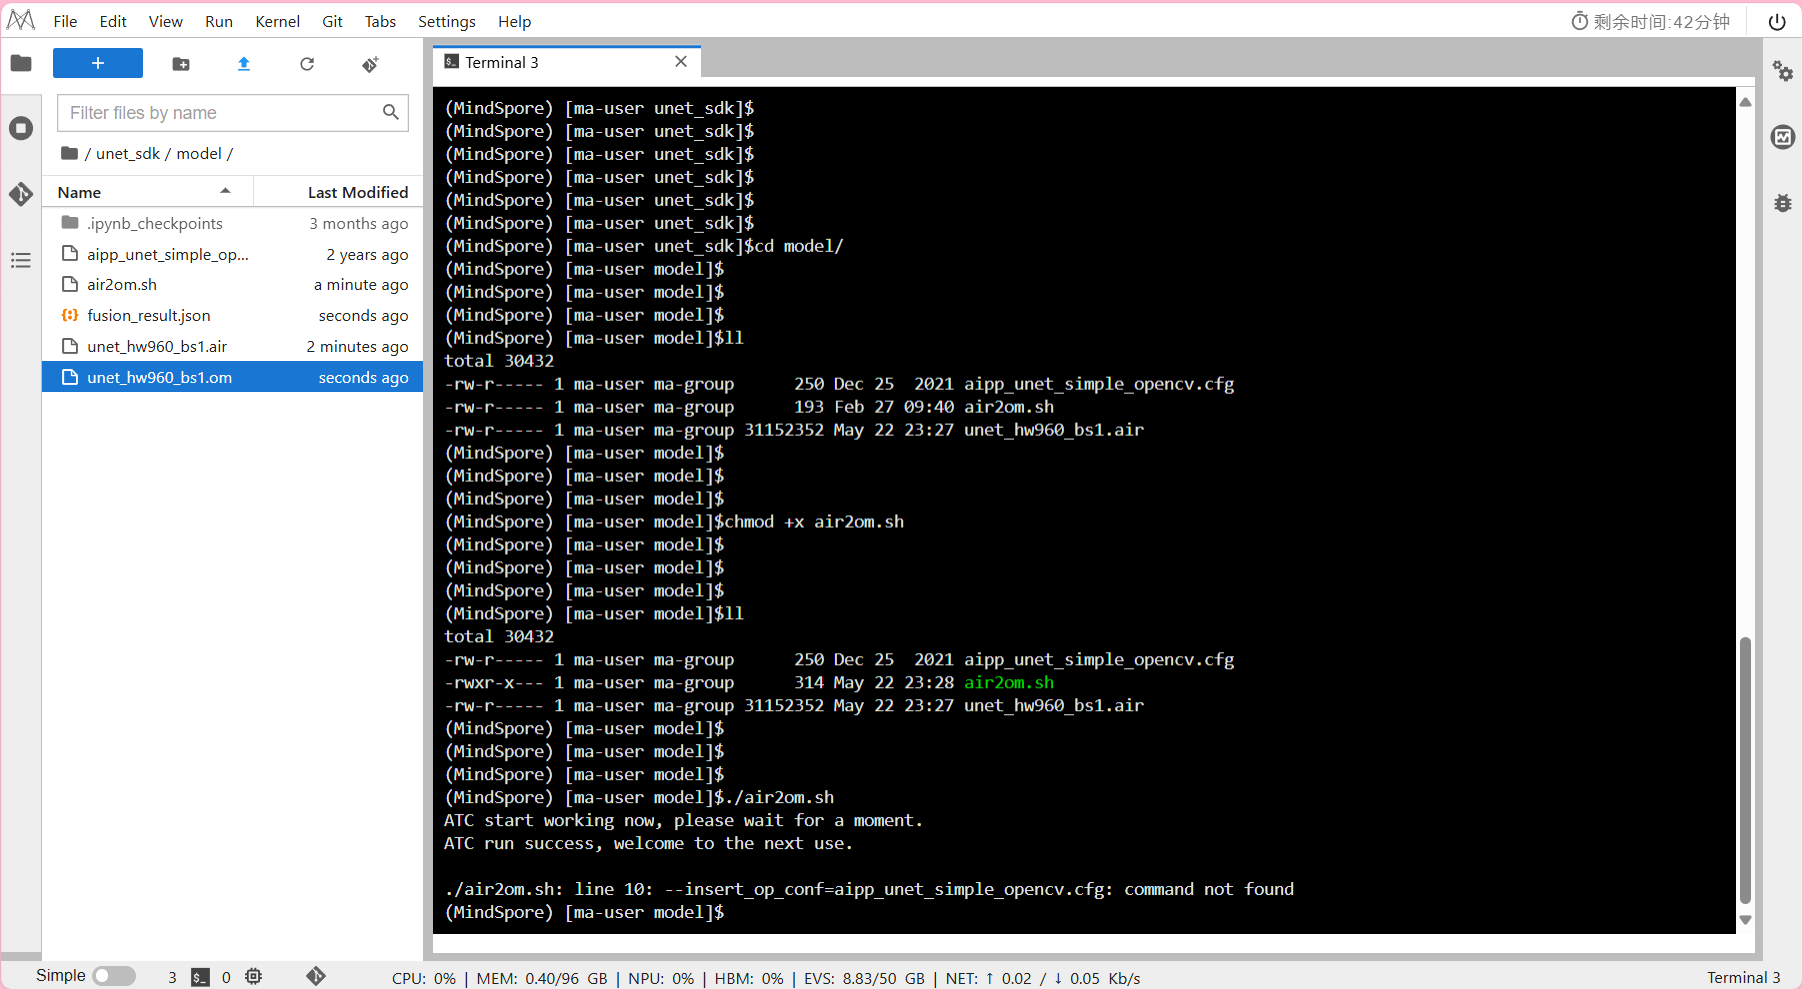Click the kernel chip icon in status bar
This screenshot has height=989, width=1802.
tap(254, 976)
